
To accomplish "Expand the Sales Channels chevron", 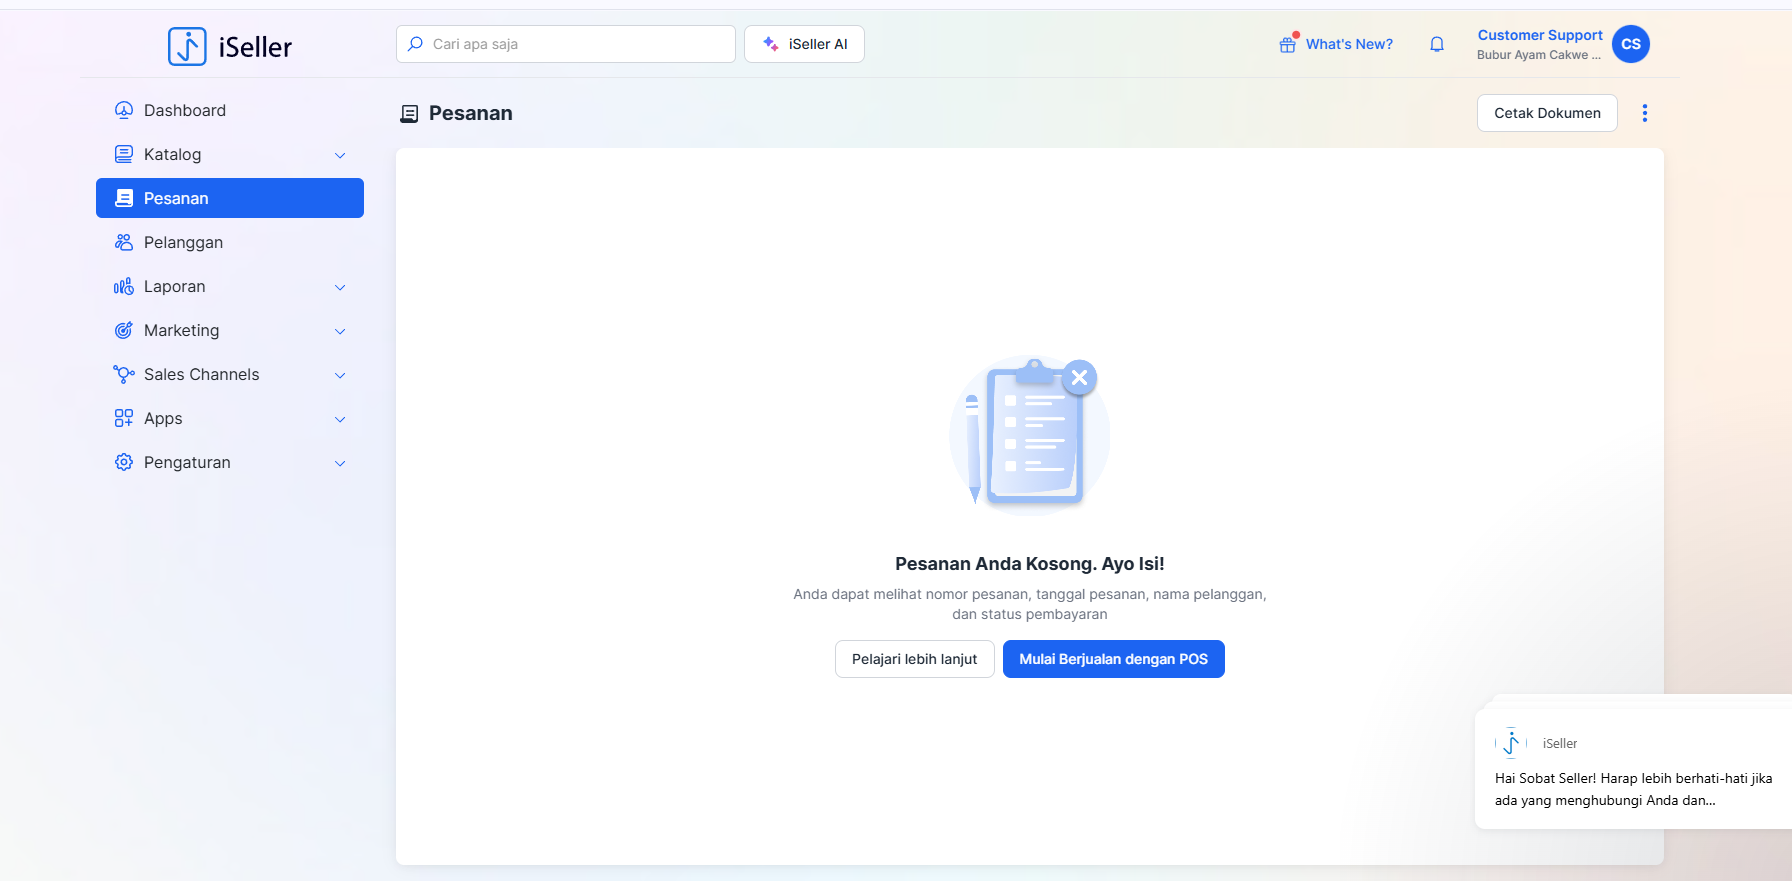I will pos(340,375).
